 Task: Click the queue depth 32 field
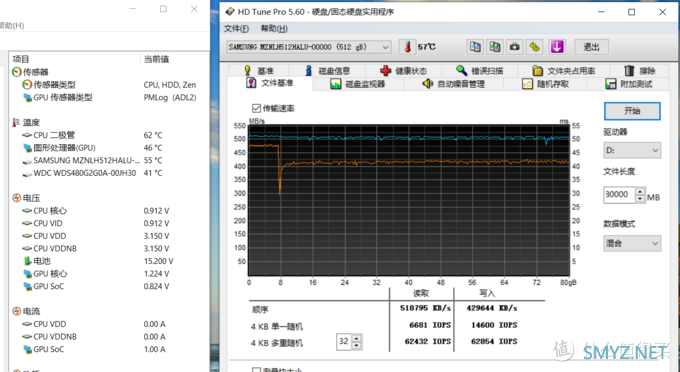pos(344,342)
